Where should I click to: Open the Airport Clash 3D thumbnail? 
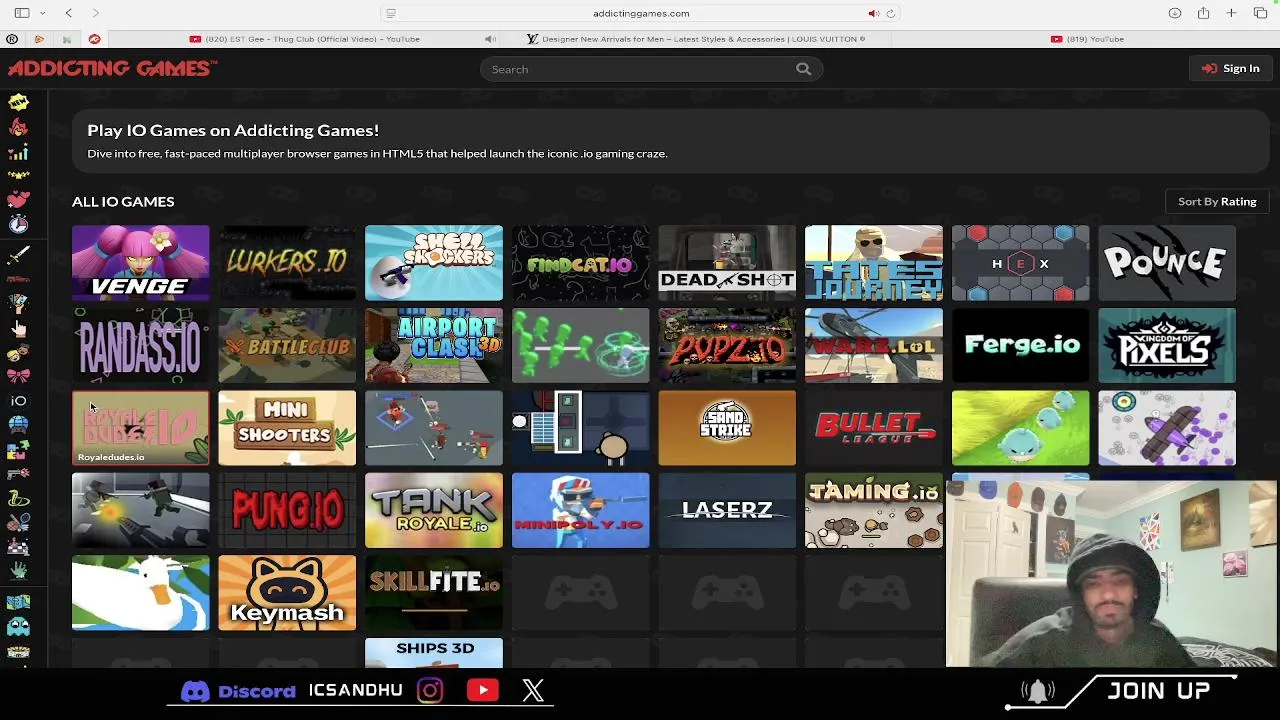(x=434, y=346)
